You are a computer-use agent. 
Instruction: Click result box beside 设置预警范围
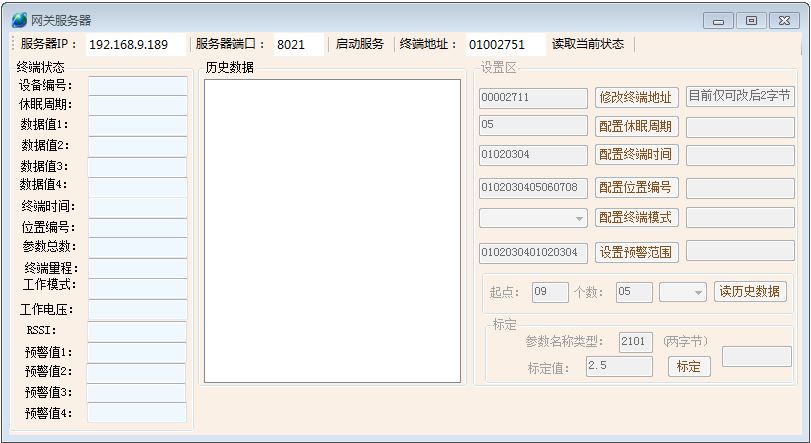(740, 251)
